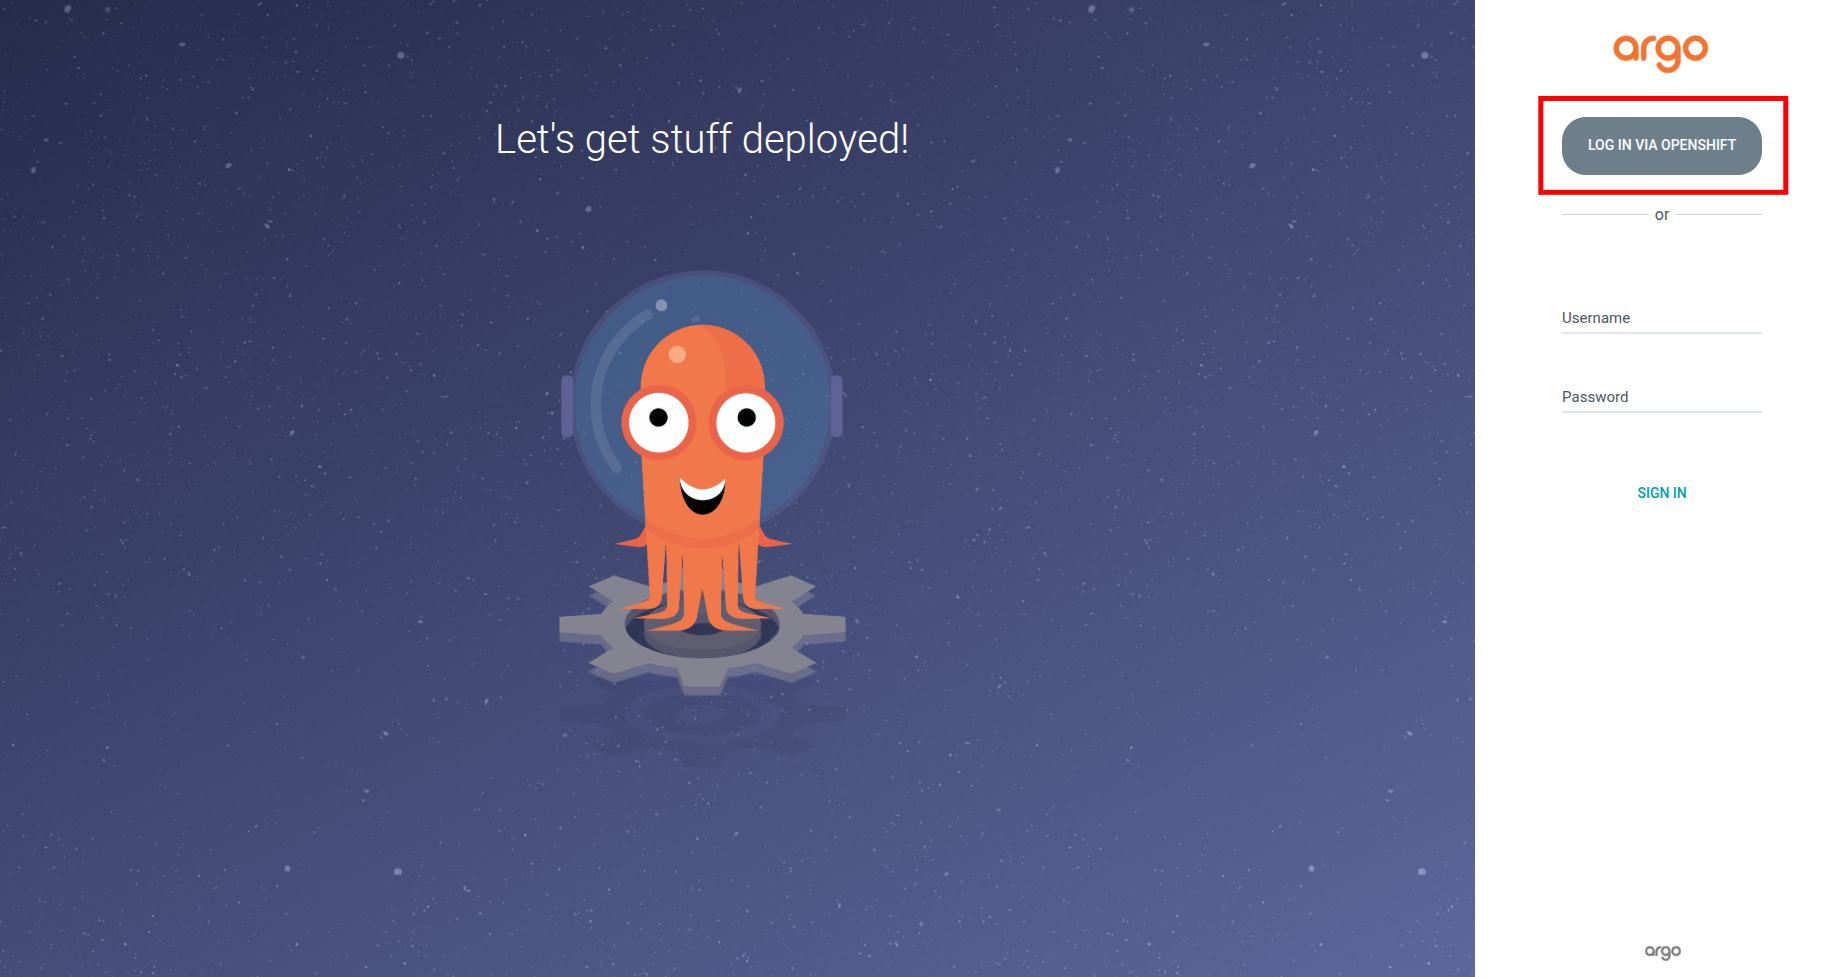Select the Username input field
This screenshot has height=977, width=1827.
click(x=1661, y=317)
